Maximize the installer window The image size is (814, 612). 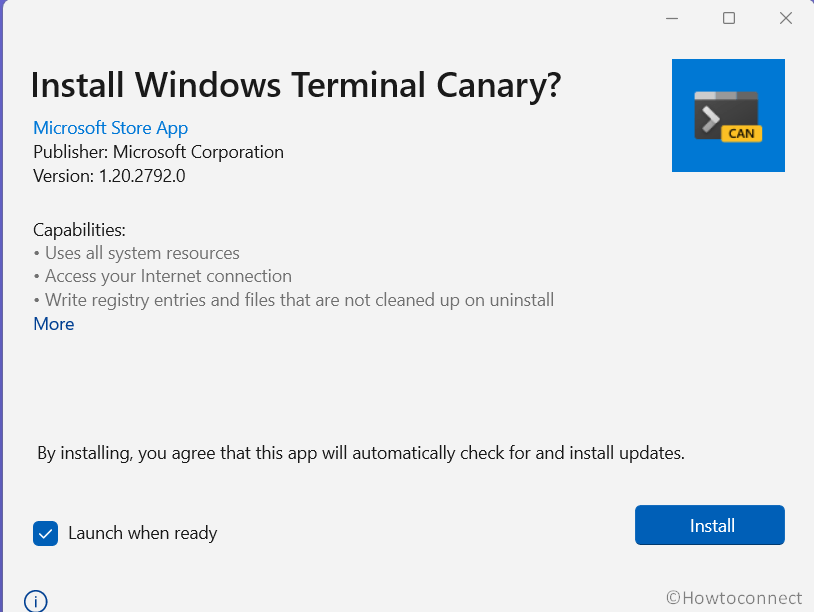pyautogui.click(x=728, y=17)
